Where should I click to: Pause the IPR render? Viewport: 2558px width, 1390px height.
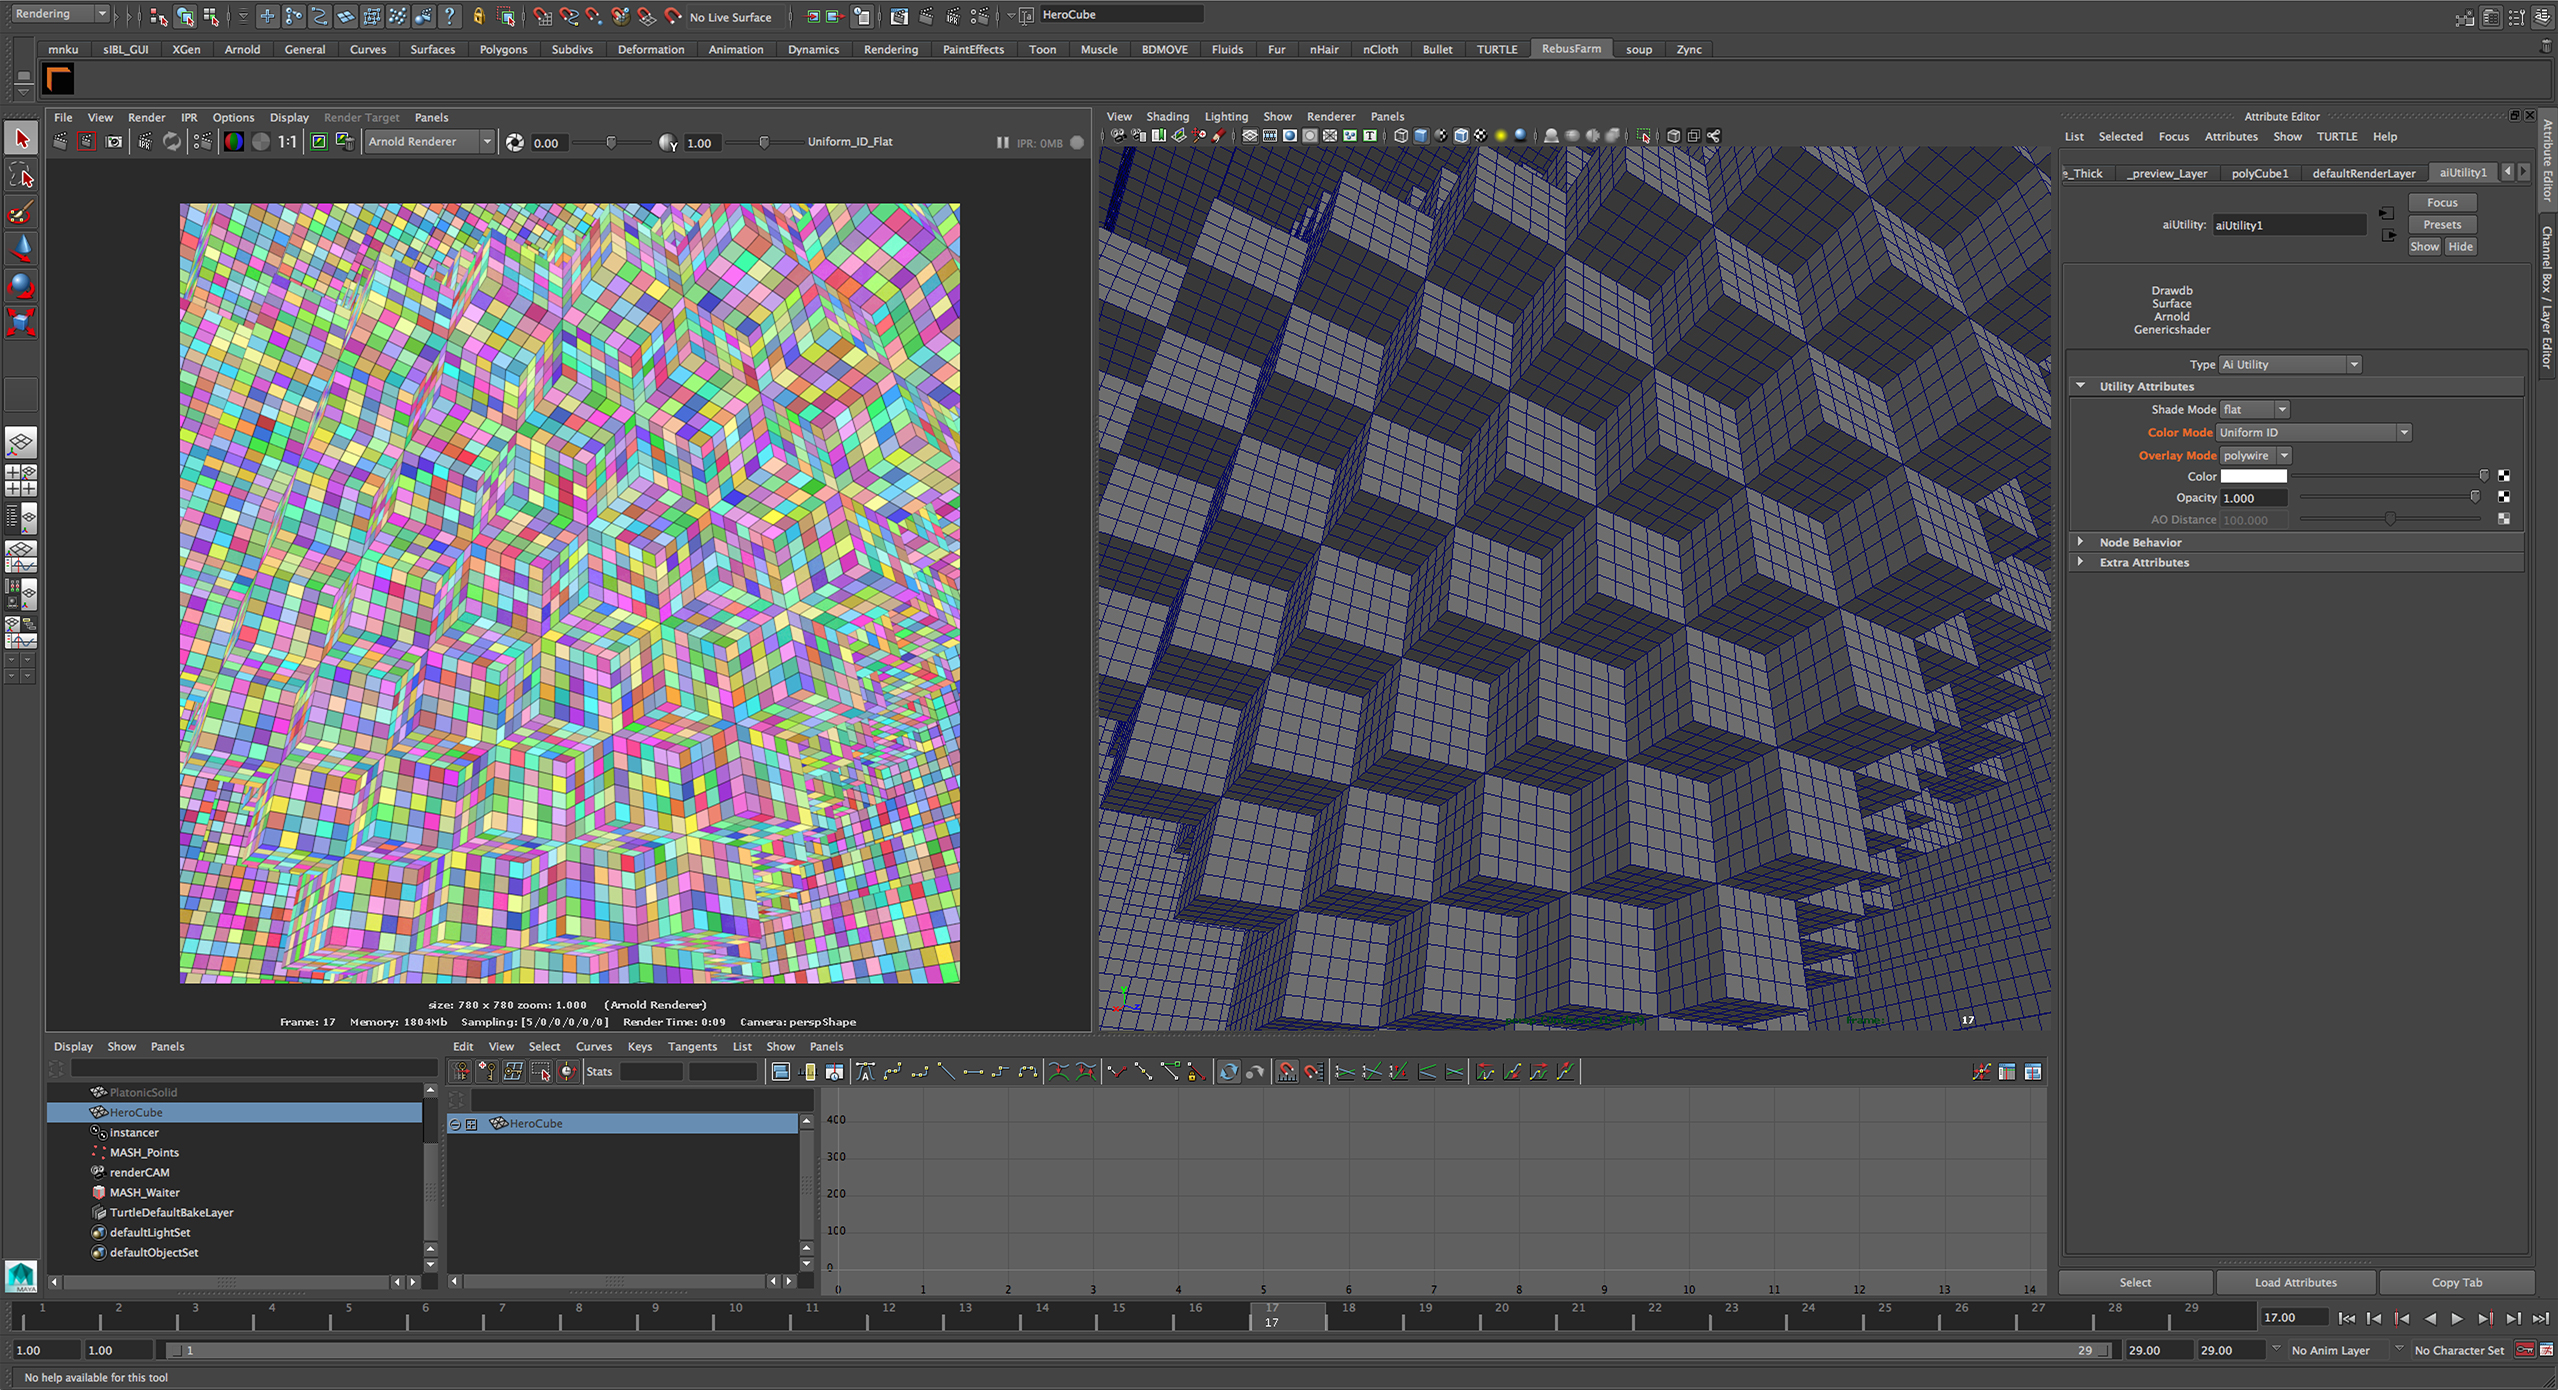[x=1002, y=142]
